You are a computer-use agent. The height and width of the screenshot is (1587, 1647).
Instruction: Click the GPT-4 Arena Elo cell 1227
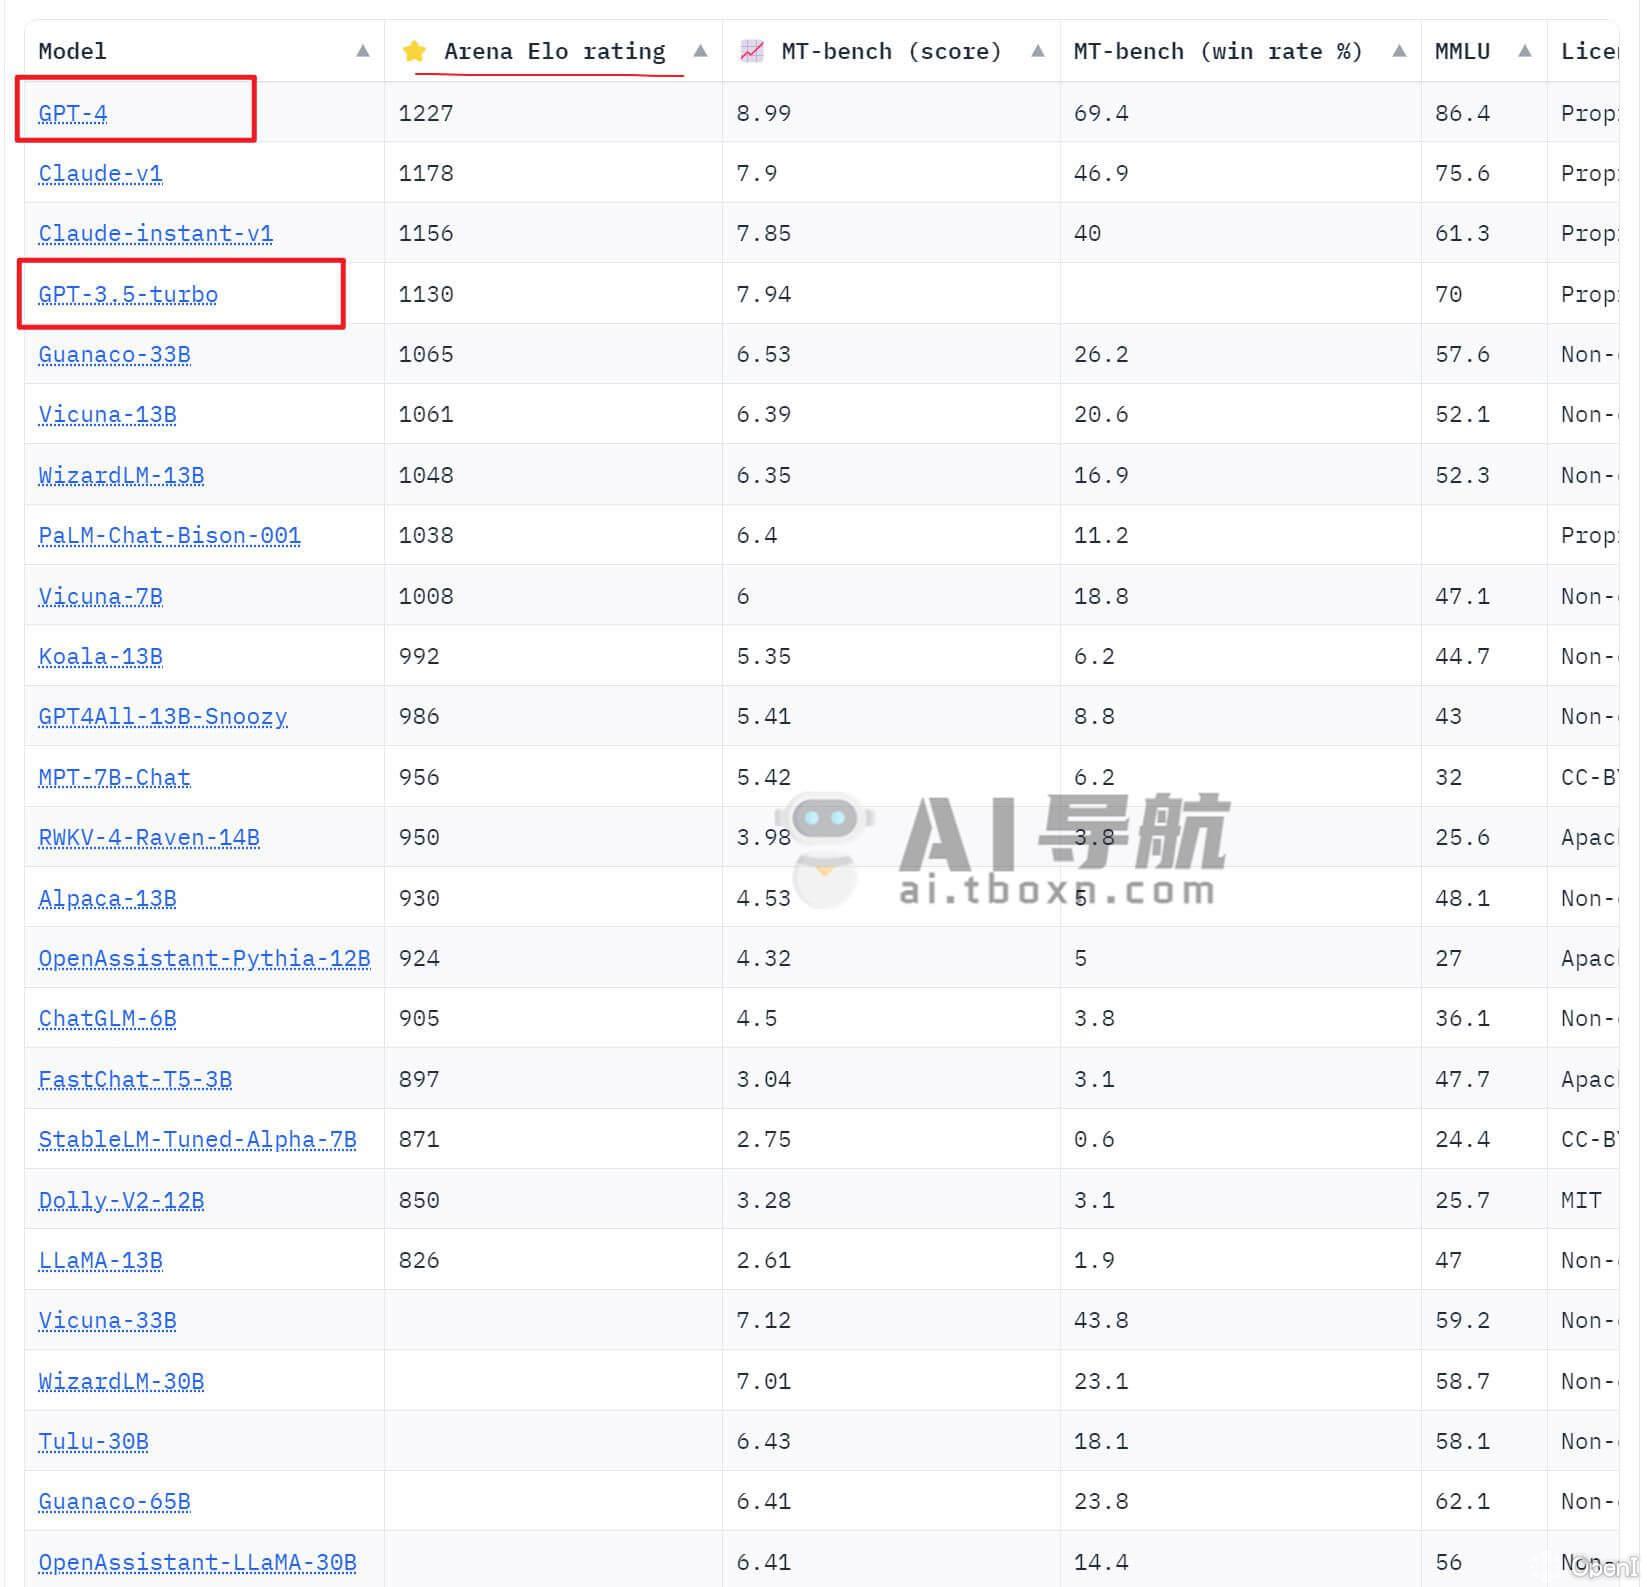click(x=426, y=113)
